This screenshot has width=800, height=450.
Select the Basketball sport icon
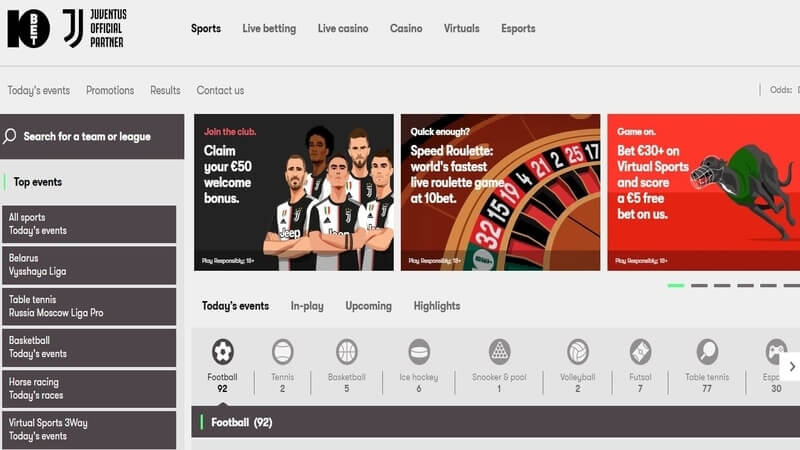[346, 352]
